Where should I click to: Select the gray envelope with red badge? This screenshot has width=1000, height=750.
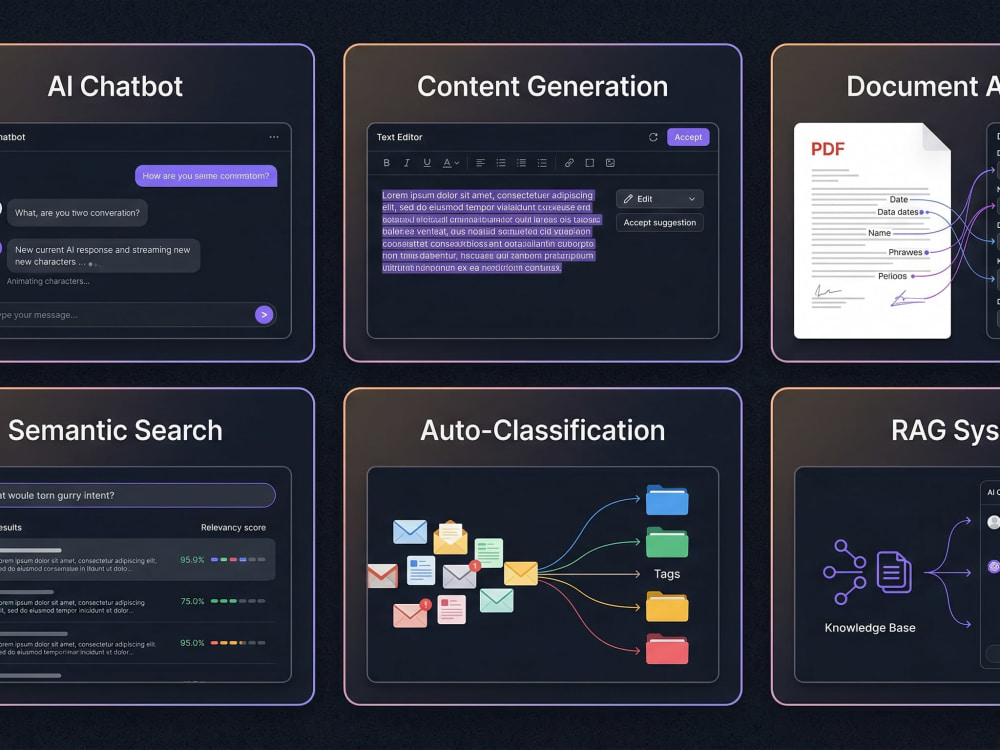(x=460, y=576)
